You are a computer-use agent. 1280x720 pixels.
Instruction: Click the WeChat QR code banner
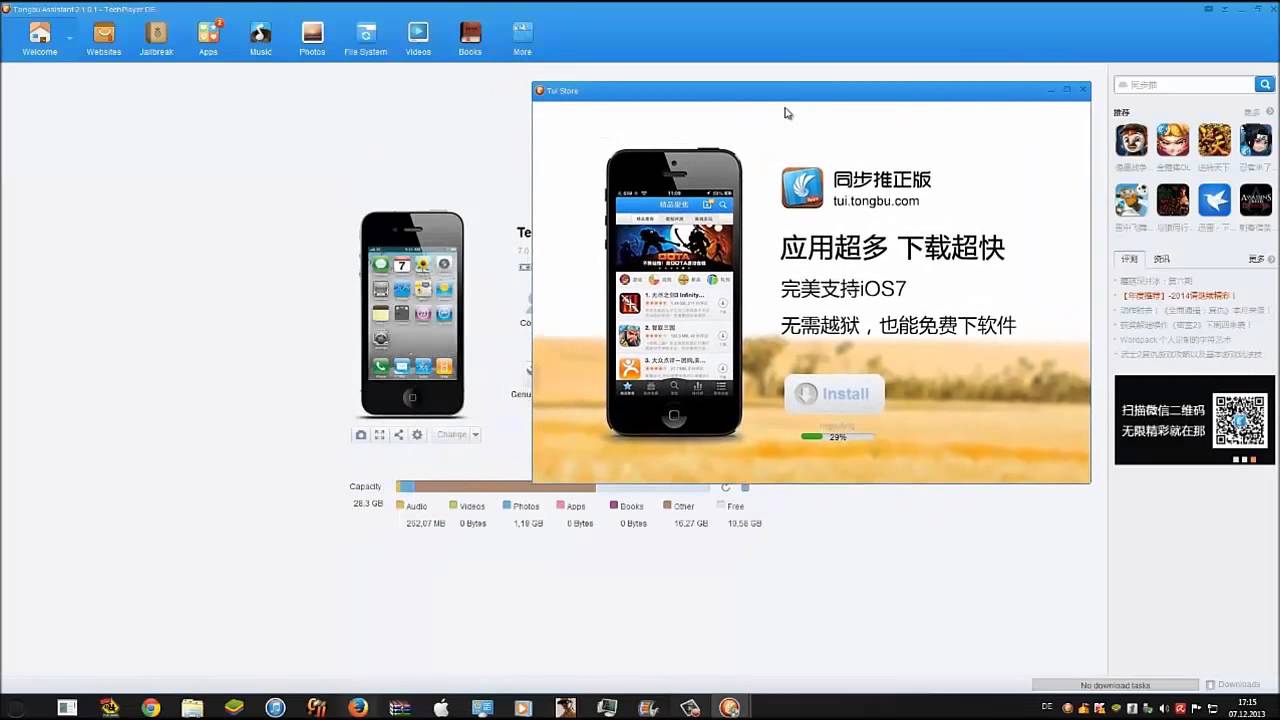(x=1195, y=420)
